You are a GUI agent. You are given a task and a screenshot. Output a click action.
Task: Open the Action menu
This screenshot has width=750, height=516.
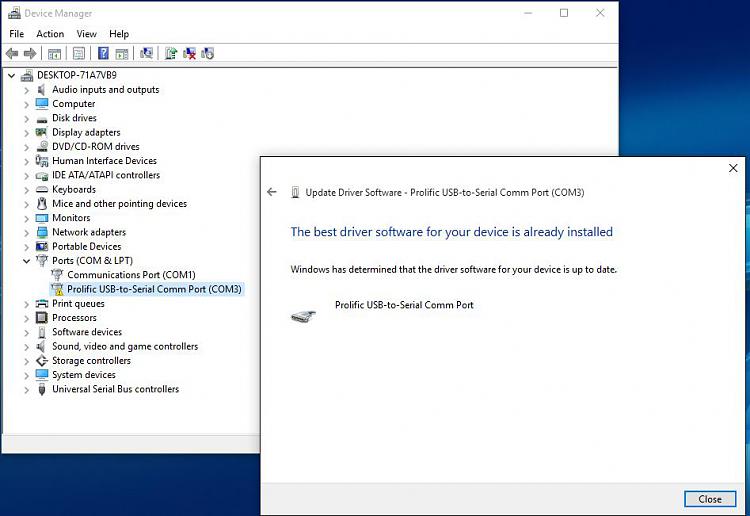click(50, 34)
